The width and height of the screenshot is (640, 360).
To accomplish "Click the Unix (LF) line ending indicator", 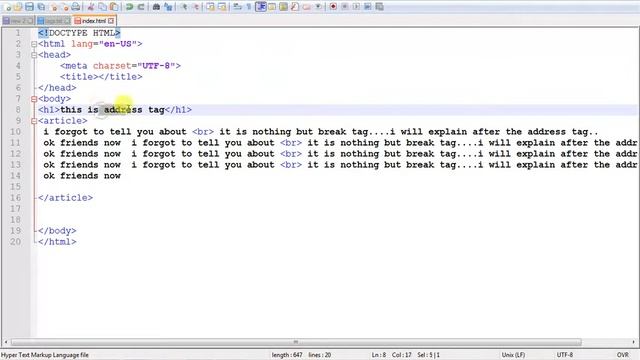I will (513, 355).
